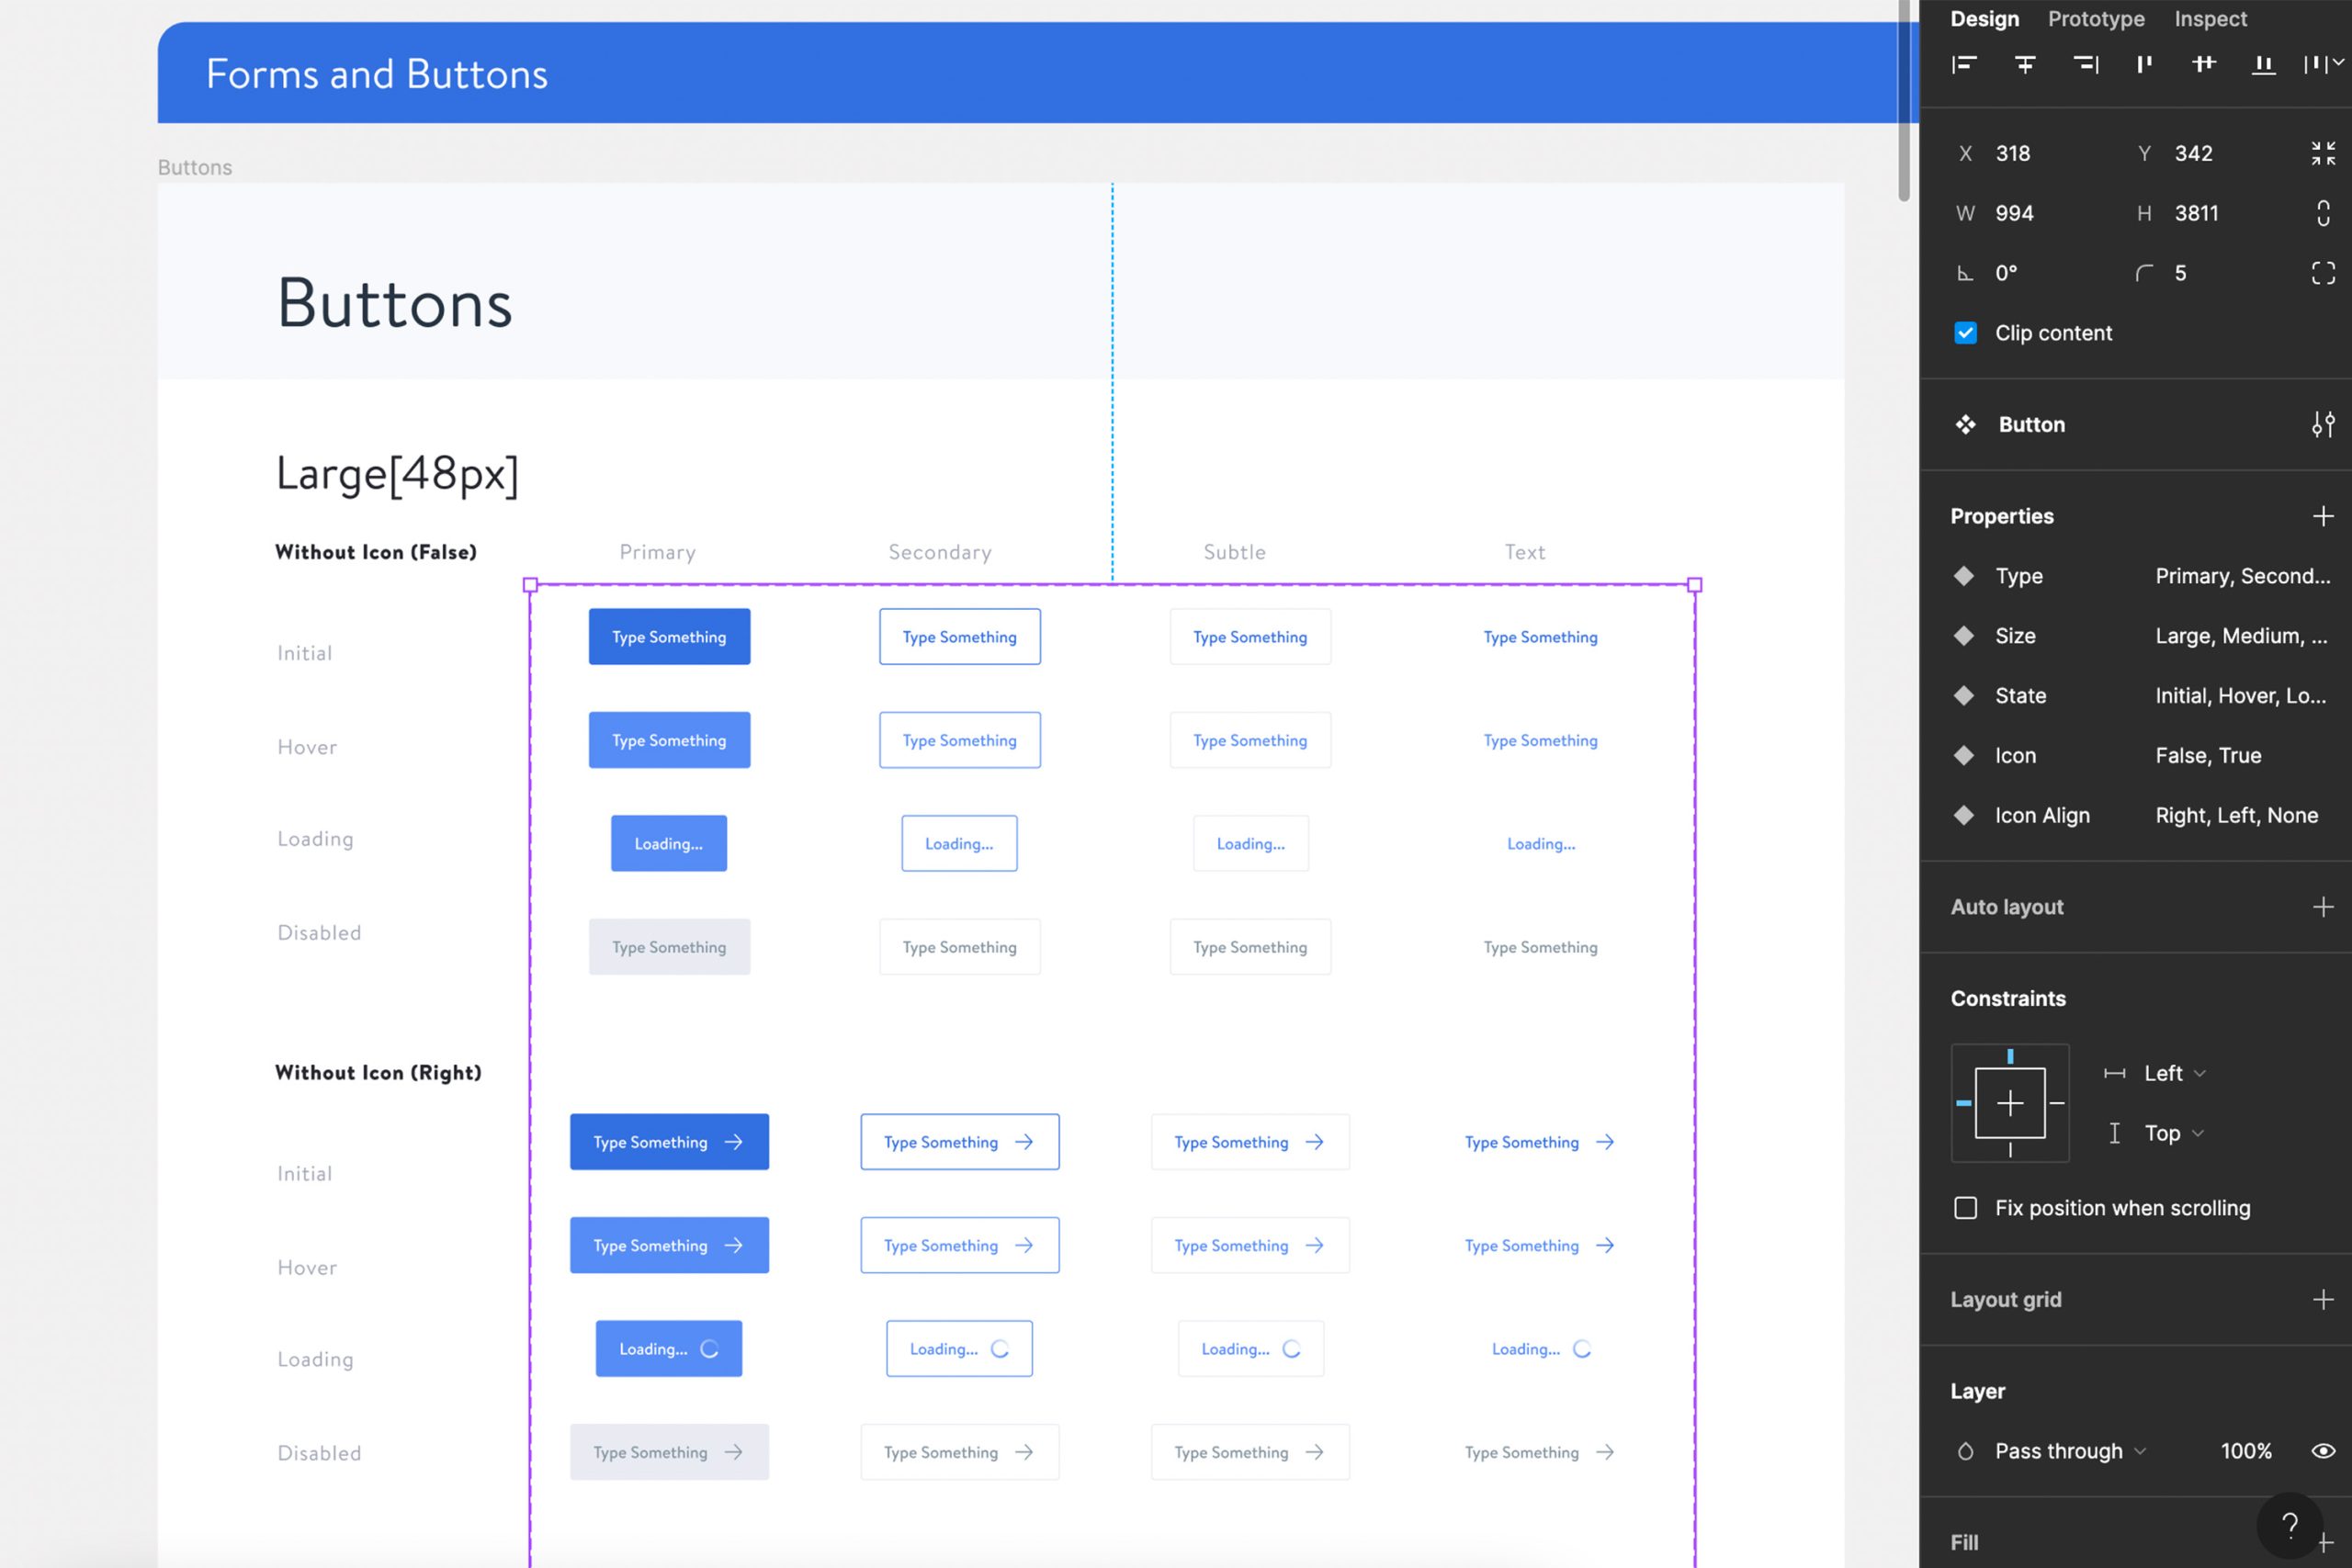The height and width of the screenshot is (1568, 2352).
Task: Click the align right icon
Action: click(x=2085, y=64)
